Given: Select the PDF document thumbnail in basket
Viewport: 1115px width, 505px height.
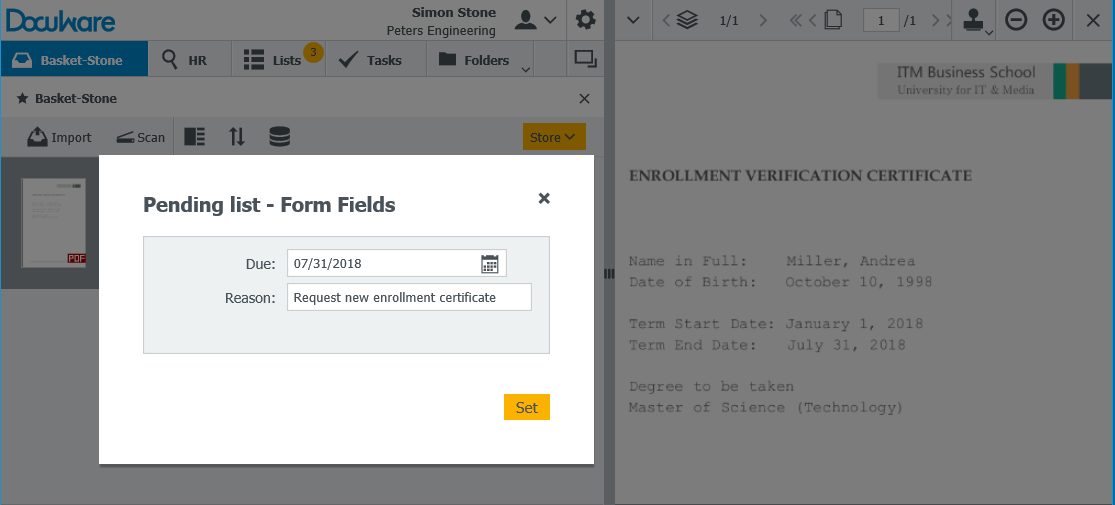Looking at the screenshot, I should [x=55, y=224].
